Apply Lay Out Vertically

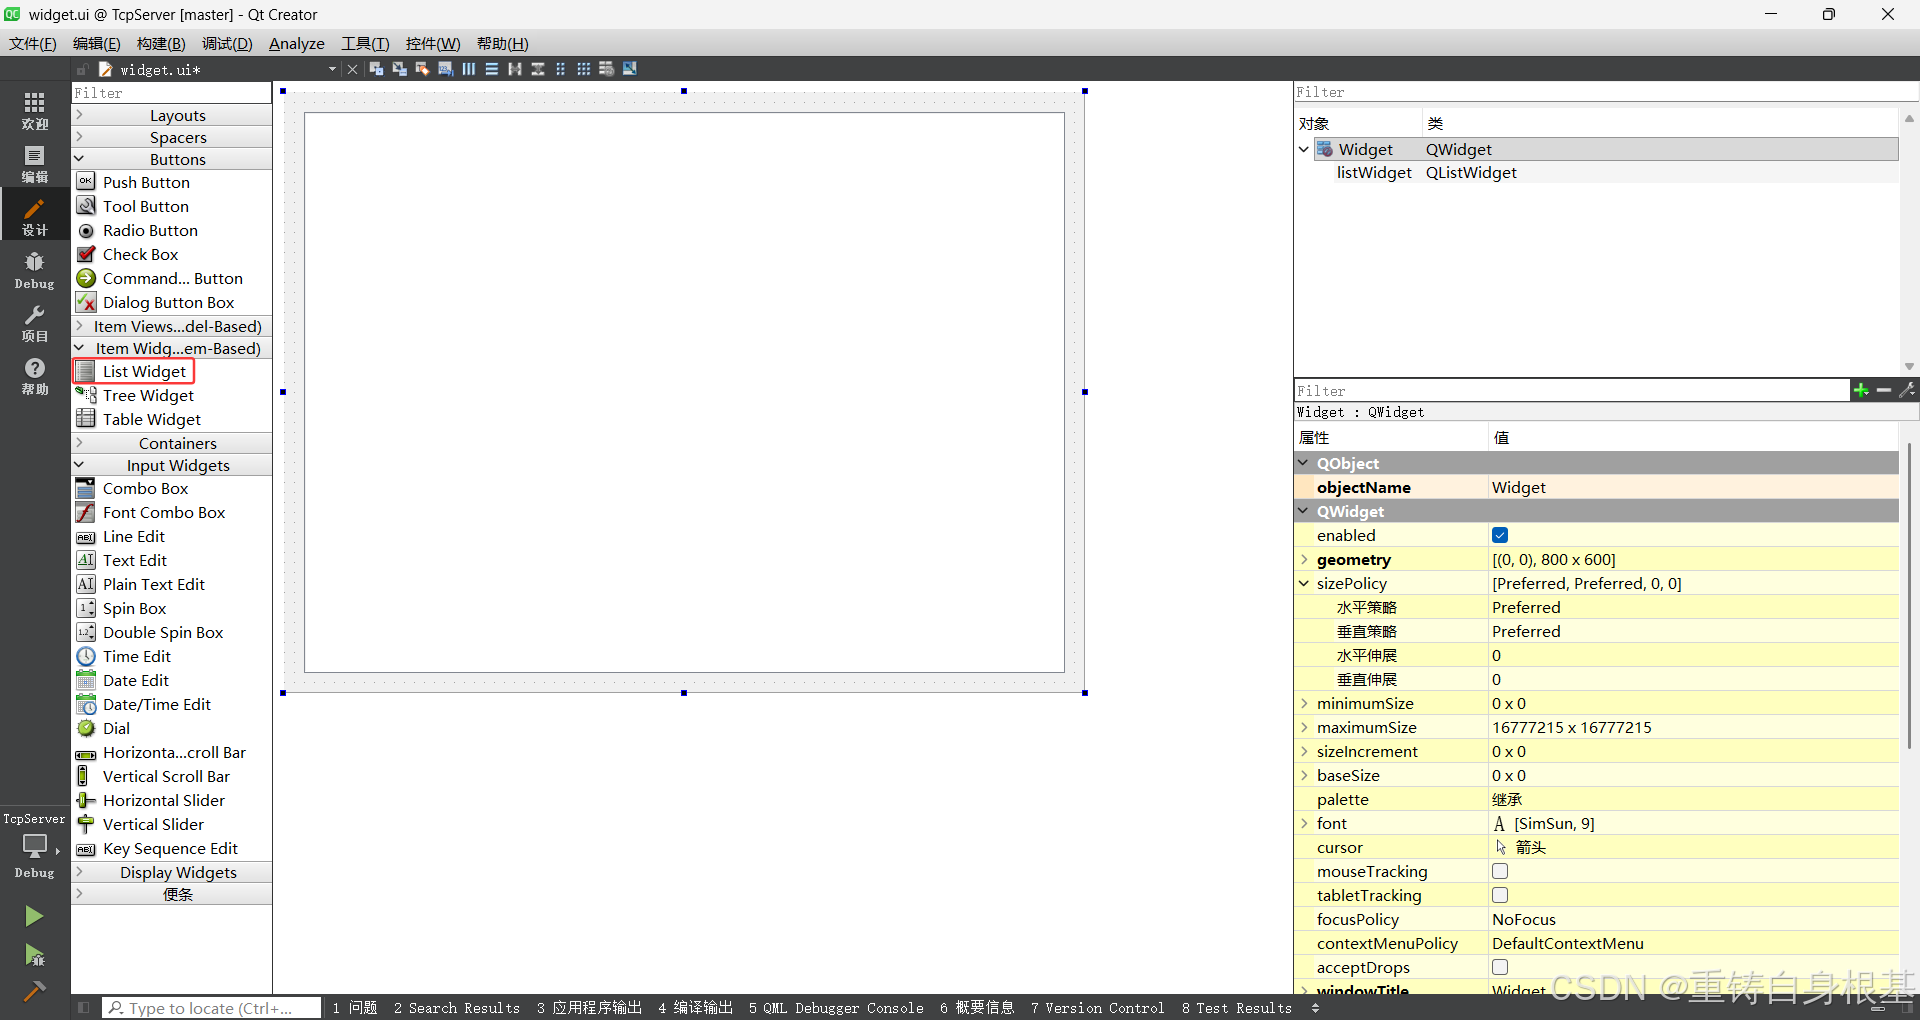tap(491, 69)
